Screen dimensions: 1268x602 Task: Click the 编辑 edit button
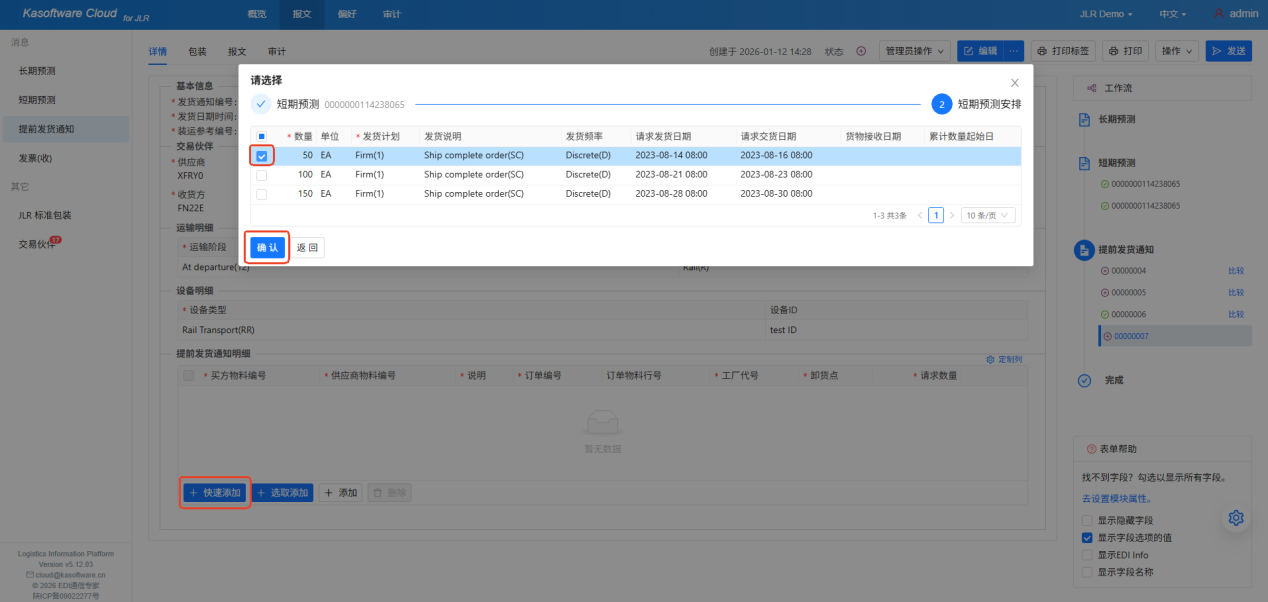[980, 51]
